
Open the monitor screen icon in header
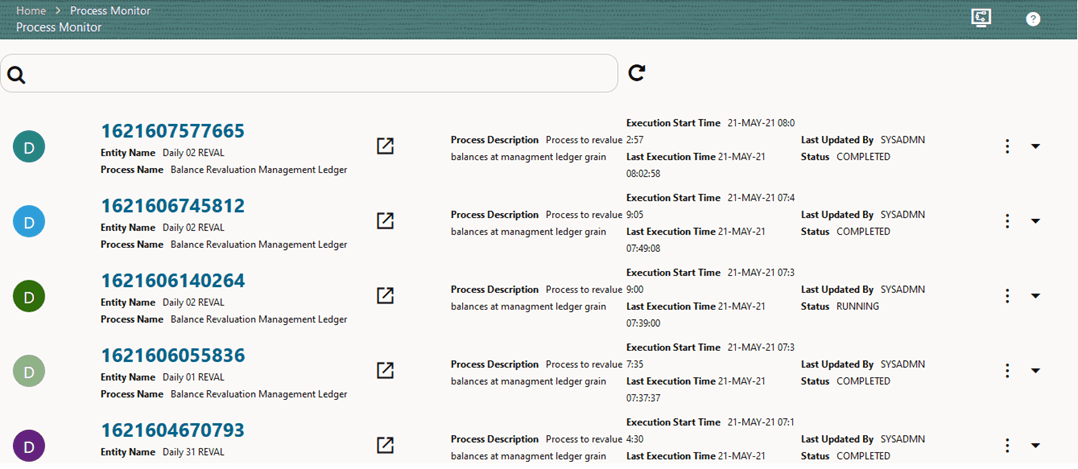981,19
